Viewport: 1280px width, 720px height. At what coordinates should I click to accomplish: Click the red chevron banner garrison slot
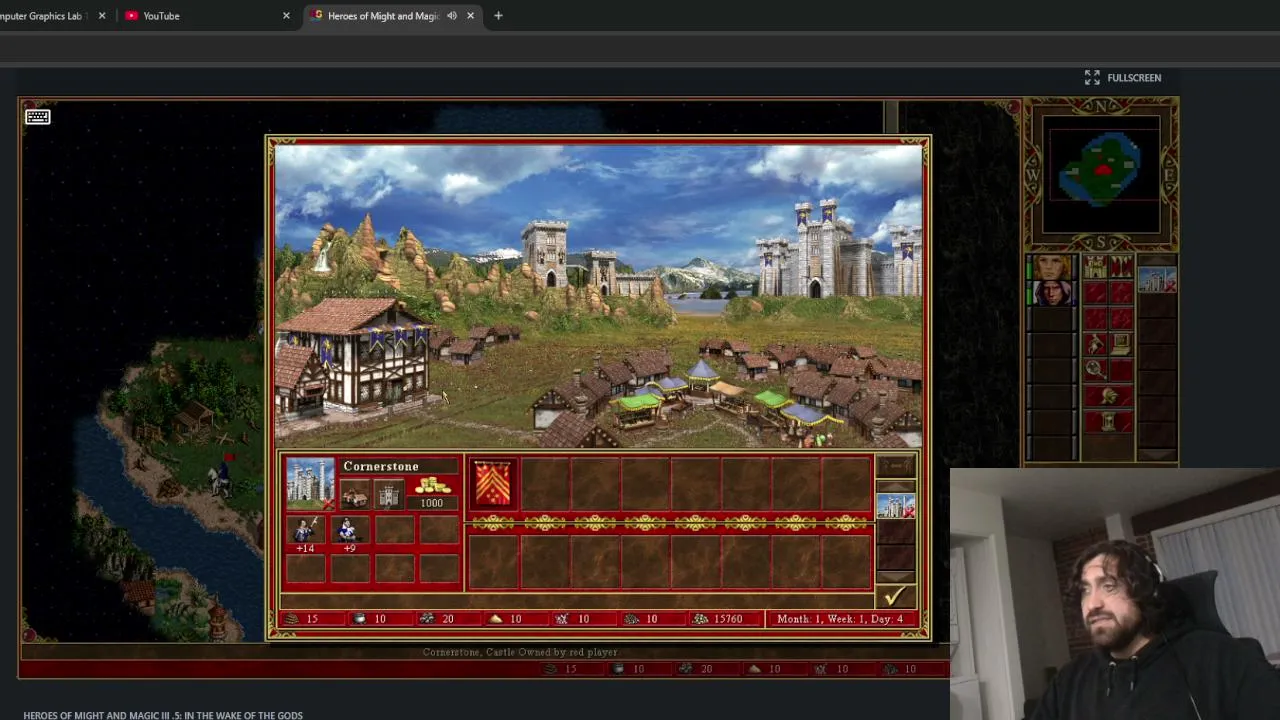(493, 485)
